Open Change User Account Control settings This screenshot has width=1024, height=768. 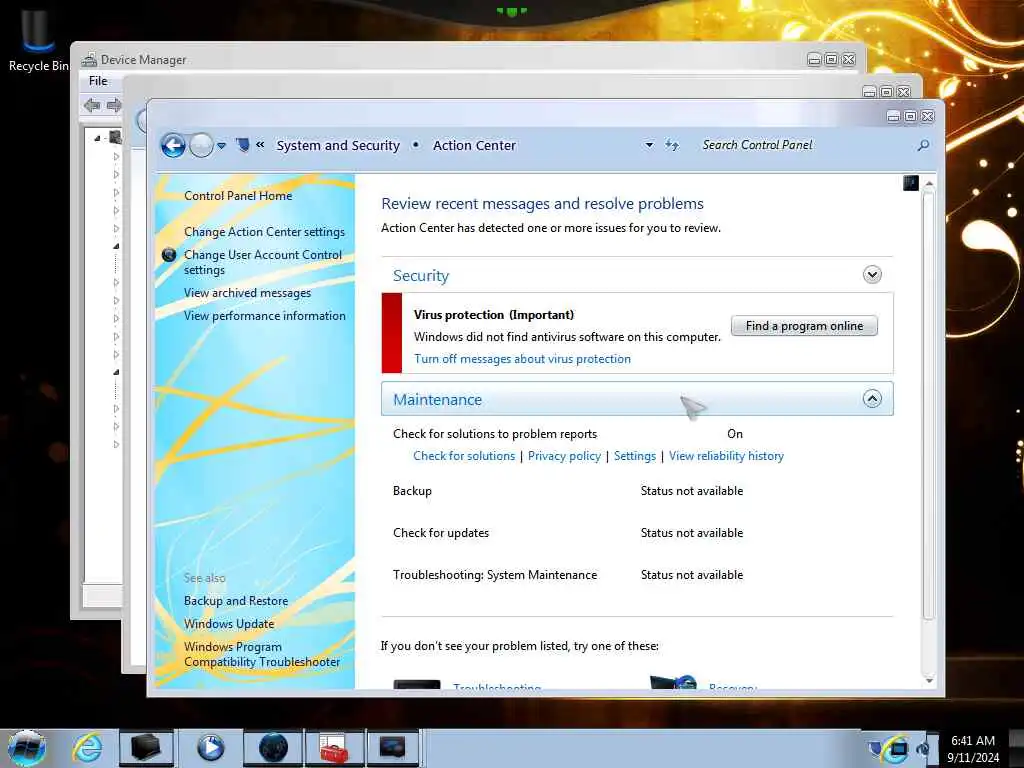click(x=263, y=262)
